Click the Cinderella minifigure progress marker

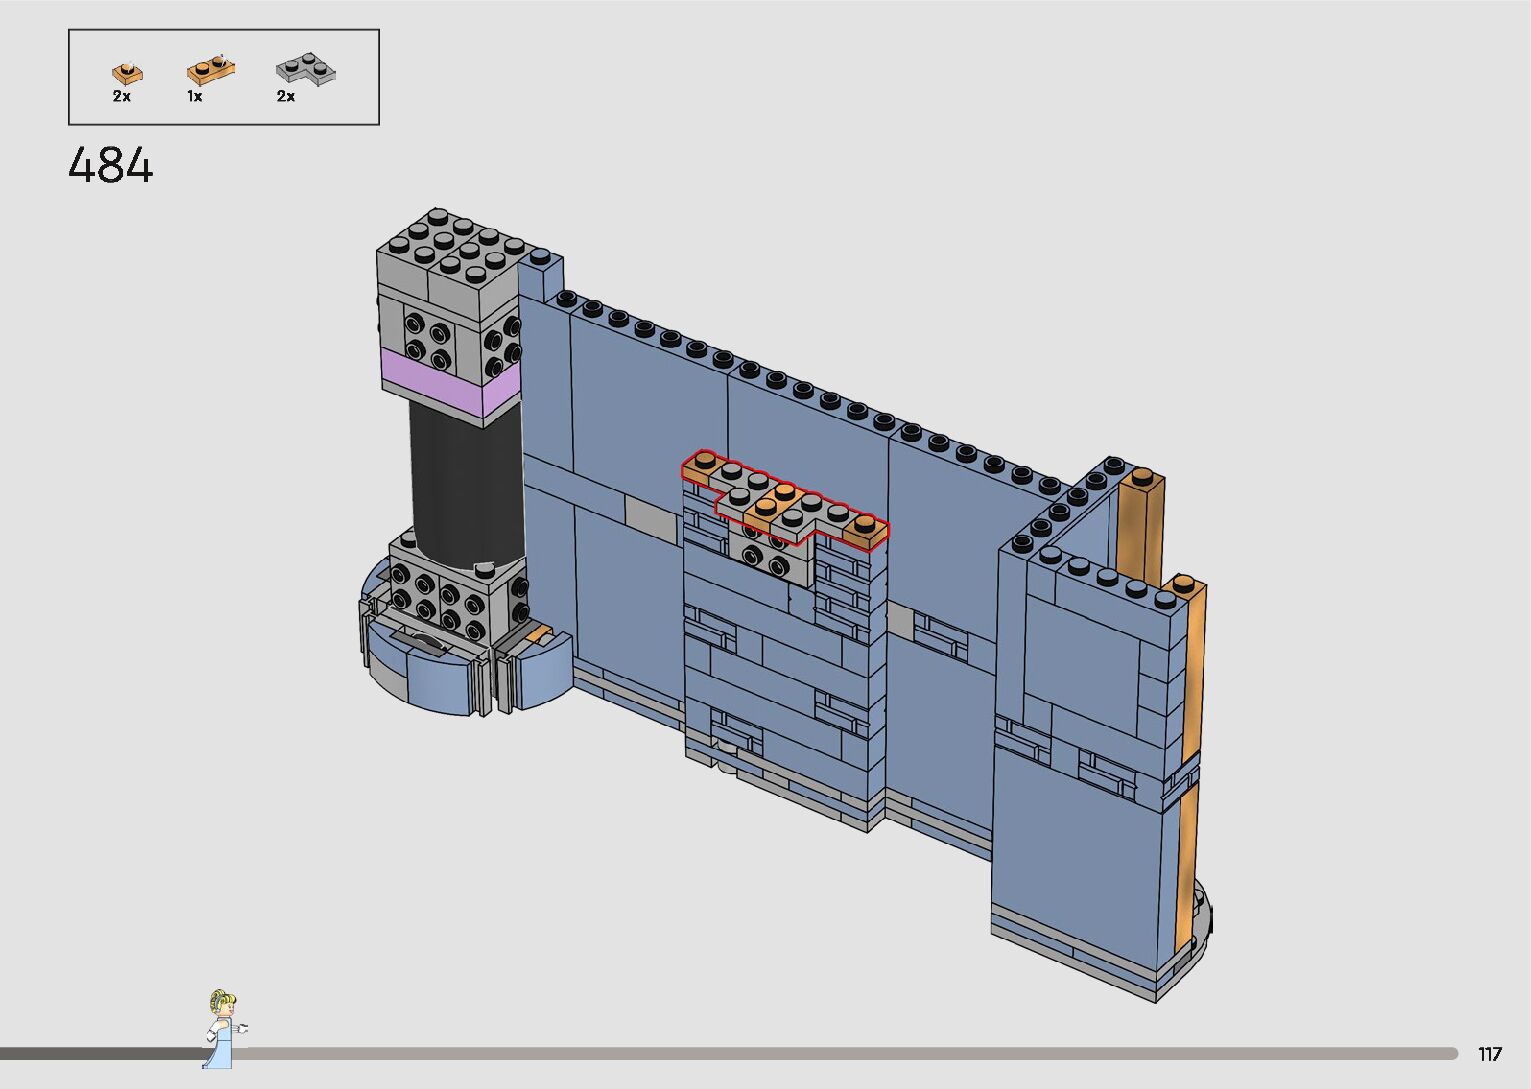pyautogui.click(x=224, y=1029)
